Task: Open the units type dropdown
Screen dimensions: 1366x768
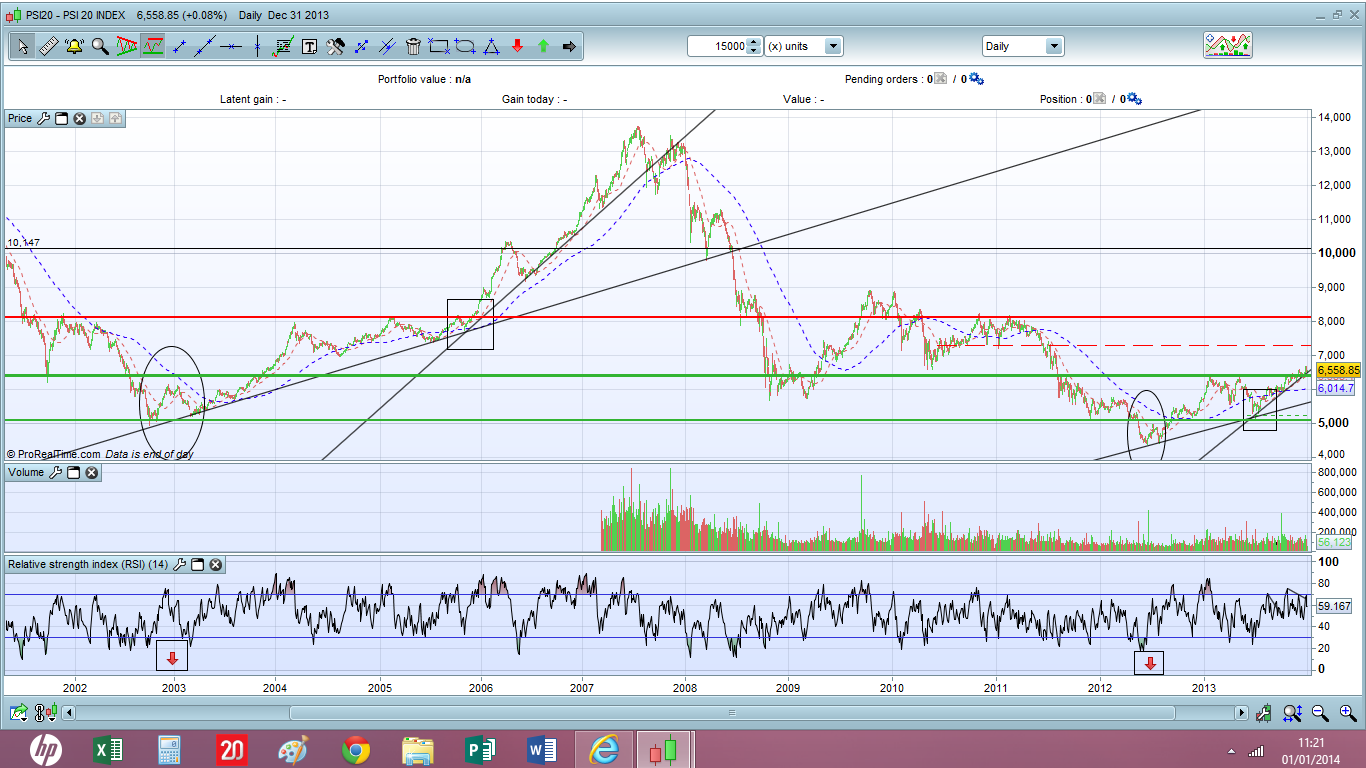Action: click(832, 46)
